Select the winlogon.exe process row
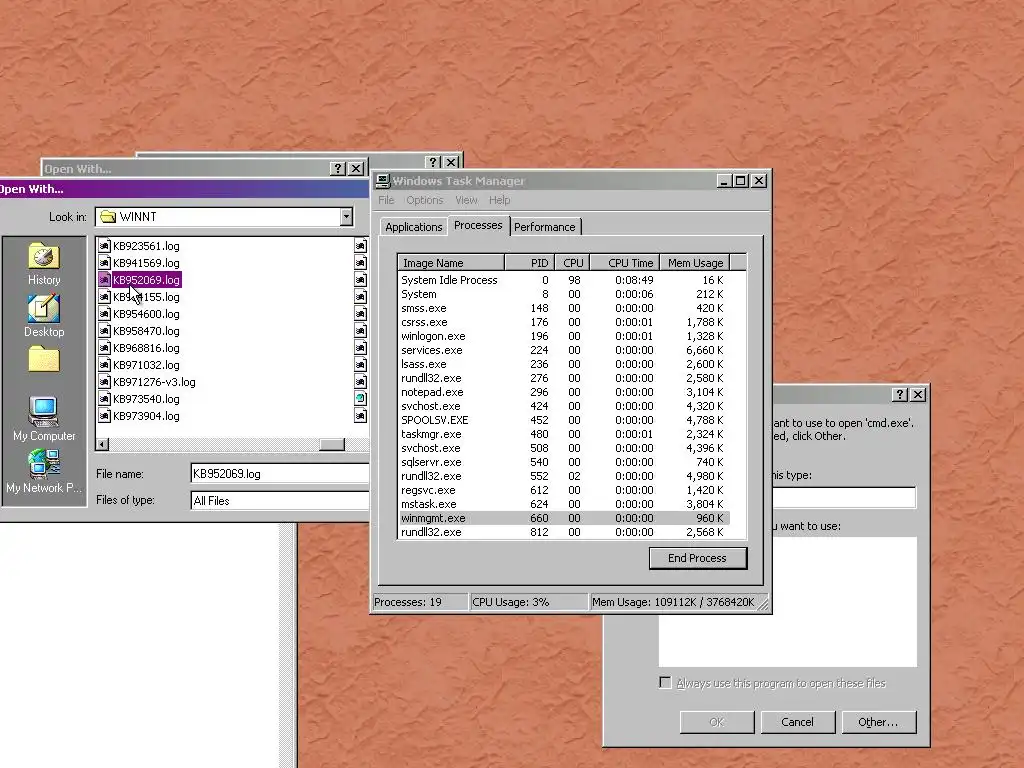Image resolution: width=1024 pixels, height=768 pixels. [564, 336]
